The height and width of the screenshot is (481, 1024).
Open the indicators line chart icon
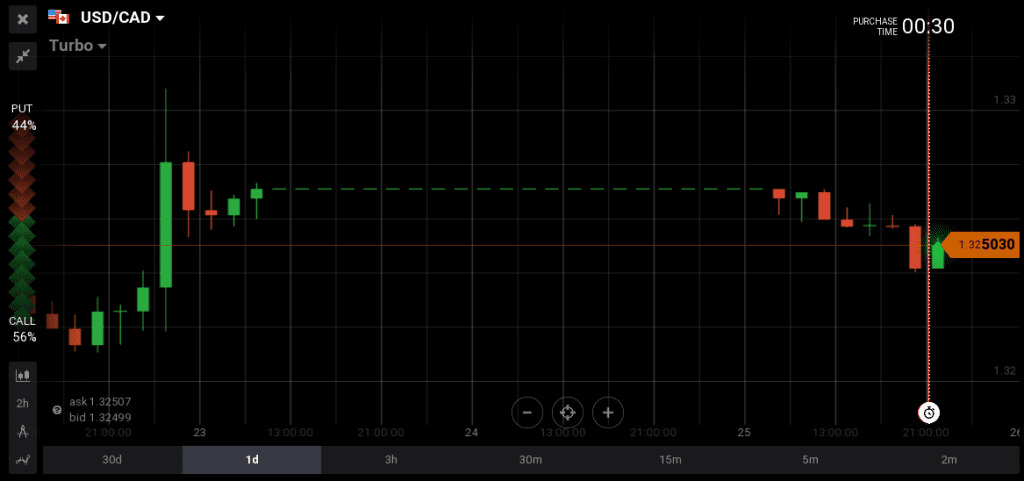pyautogui.click(x=23, y=459)
